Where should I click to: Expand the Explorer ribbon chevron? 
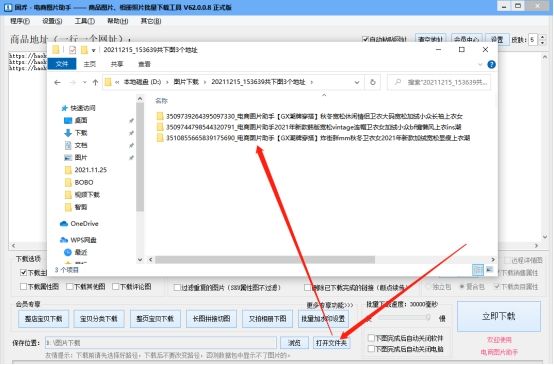point(480,64)
